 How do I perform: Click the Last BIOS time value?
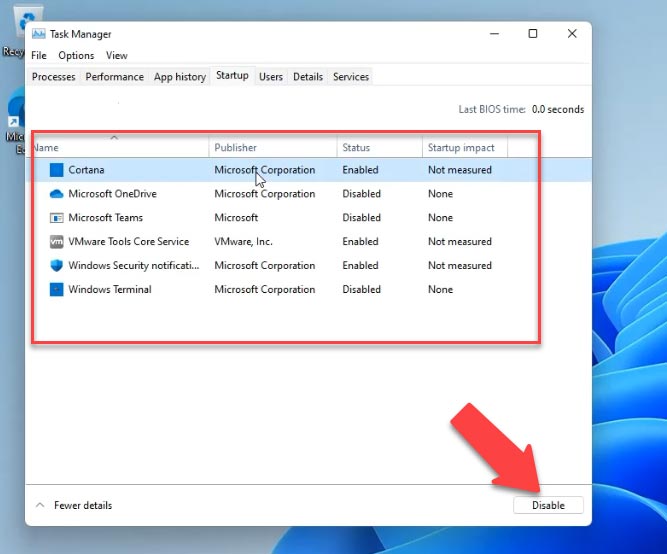coord(558,109)
